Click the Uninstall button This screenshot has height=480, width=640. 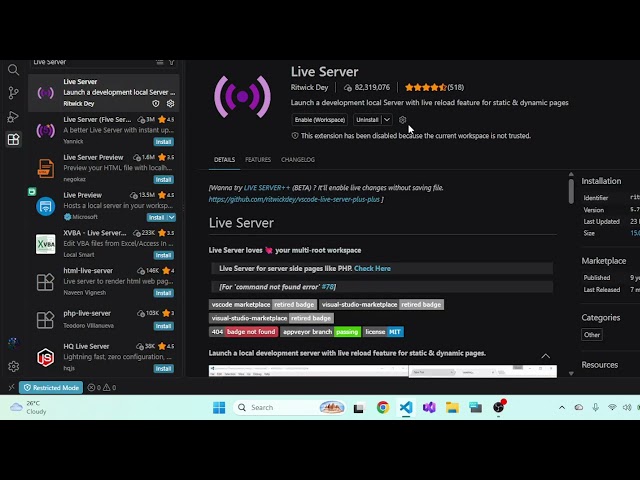point(367,120)
